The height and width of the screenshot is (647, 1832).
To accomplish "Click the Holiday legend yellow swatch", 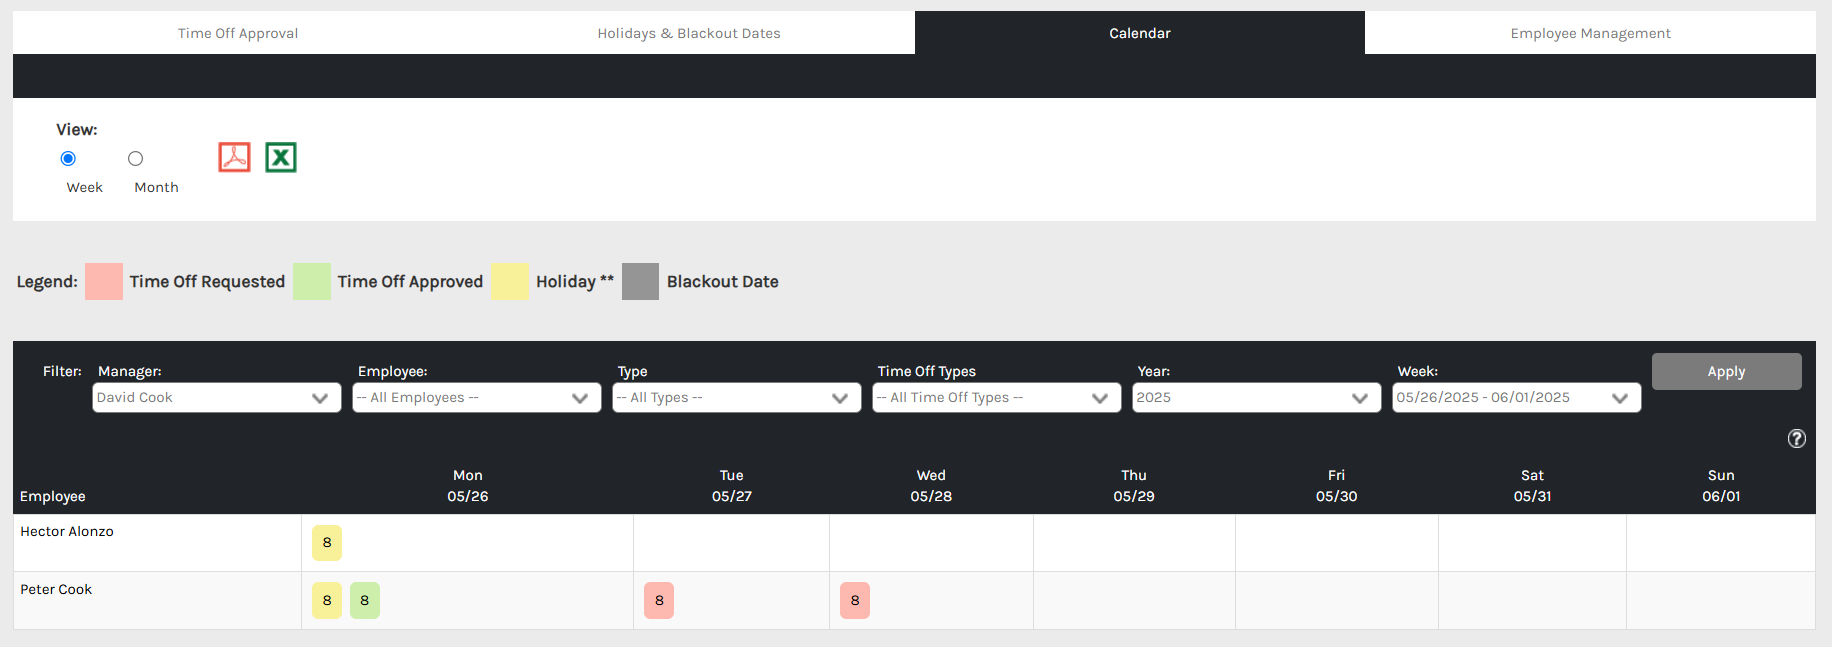I will pos(510,281).
